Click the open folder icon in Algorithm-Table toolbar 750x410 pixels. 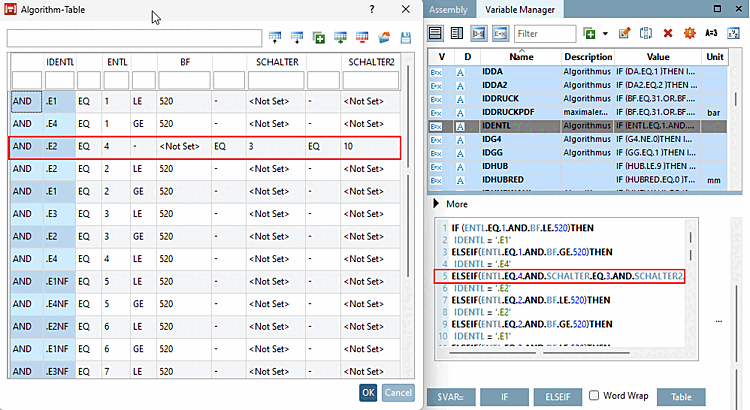tap(384, 37)
